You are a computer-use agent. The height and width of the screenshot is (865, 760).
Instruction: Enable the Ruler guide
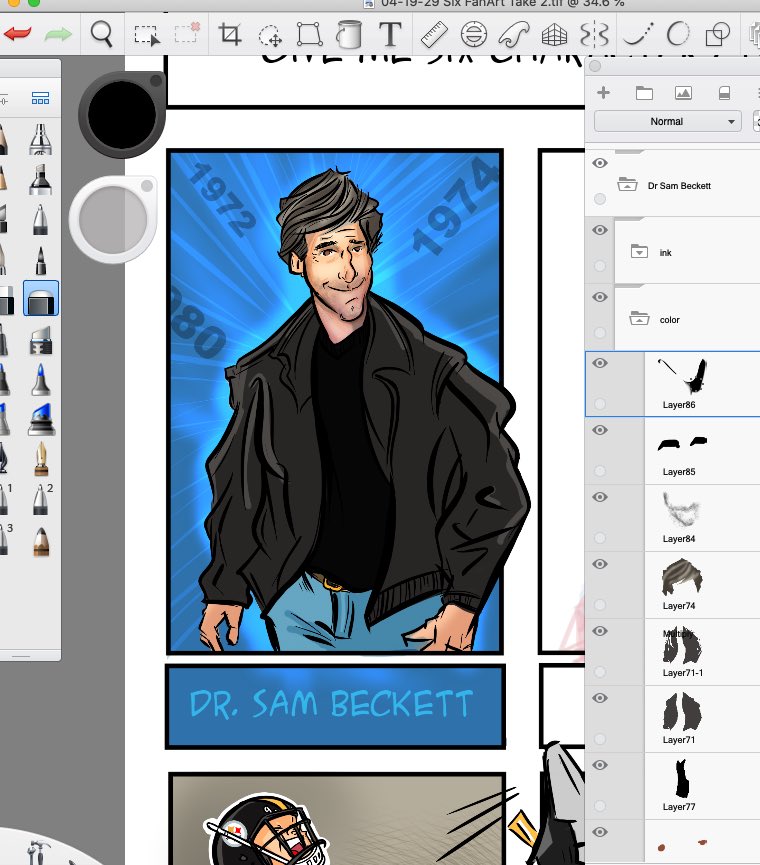(x=434, y=34)
